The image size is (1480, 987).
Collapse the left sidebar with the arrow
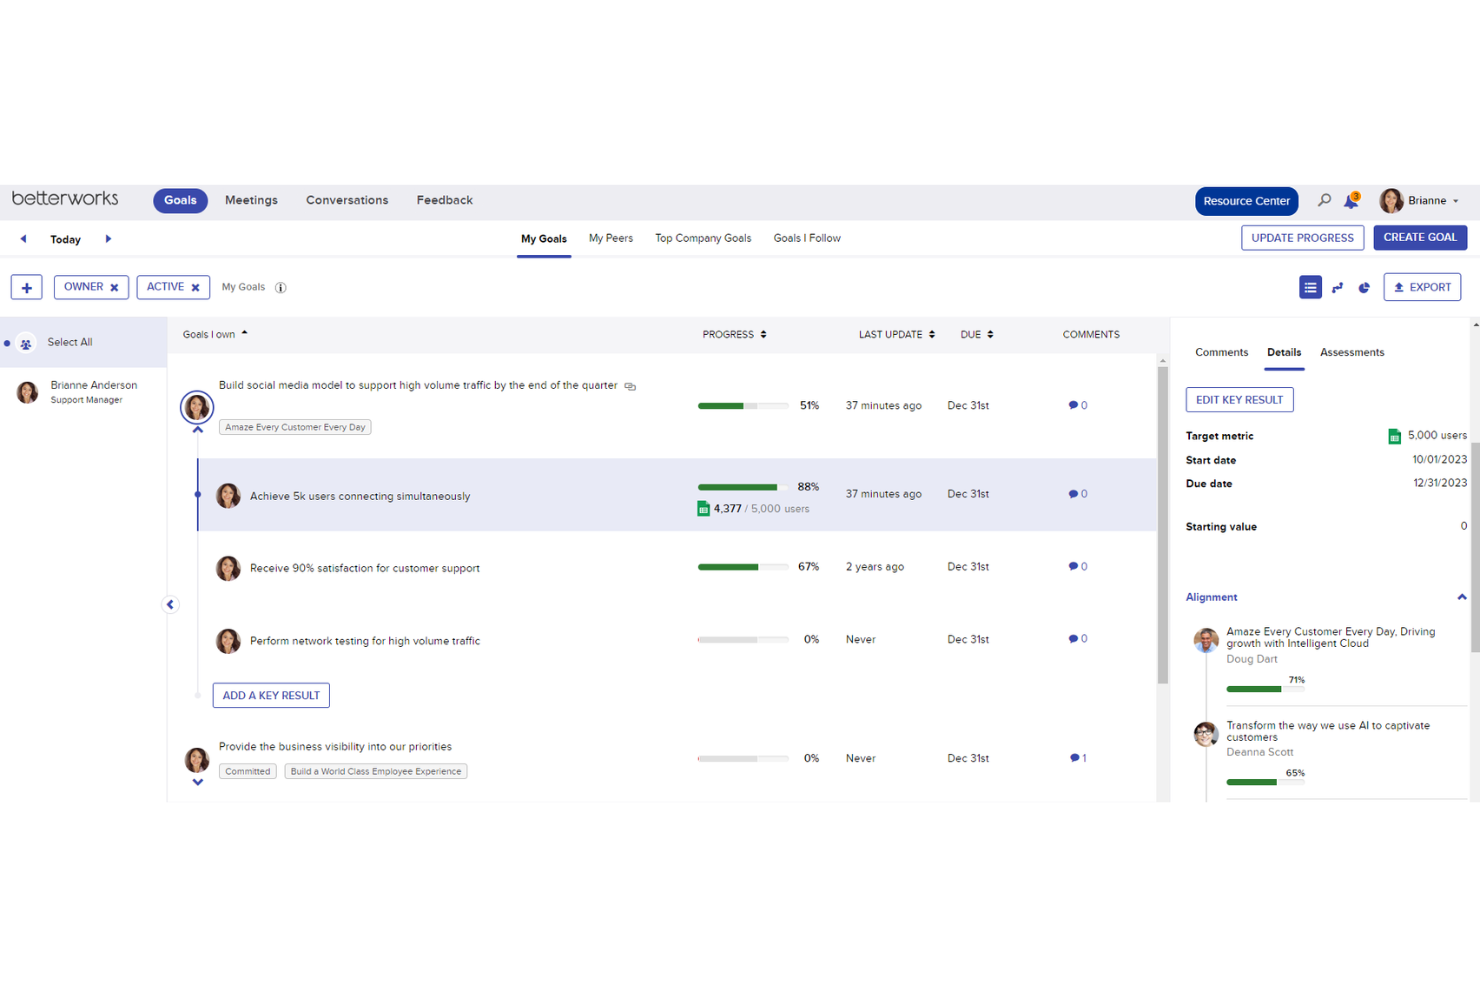pyautogui.click(x=170, y=604)
